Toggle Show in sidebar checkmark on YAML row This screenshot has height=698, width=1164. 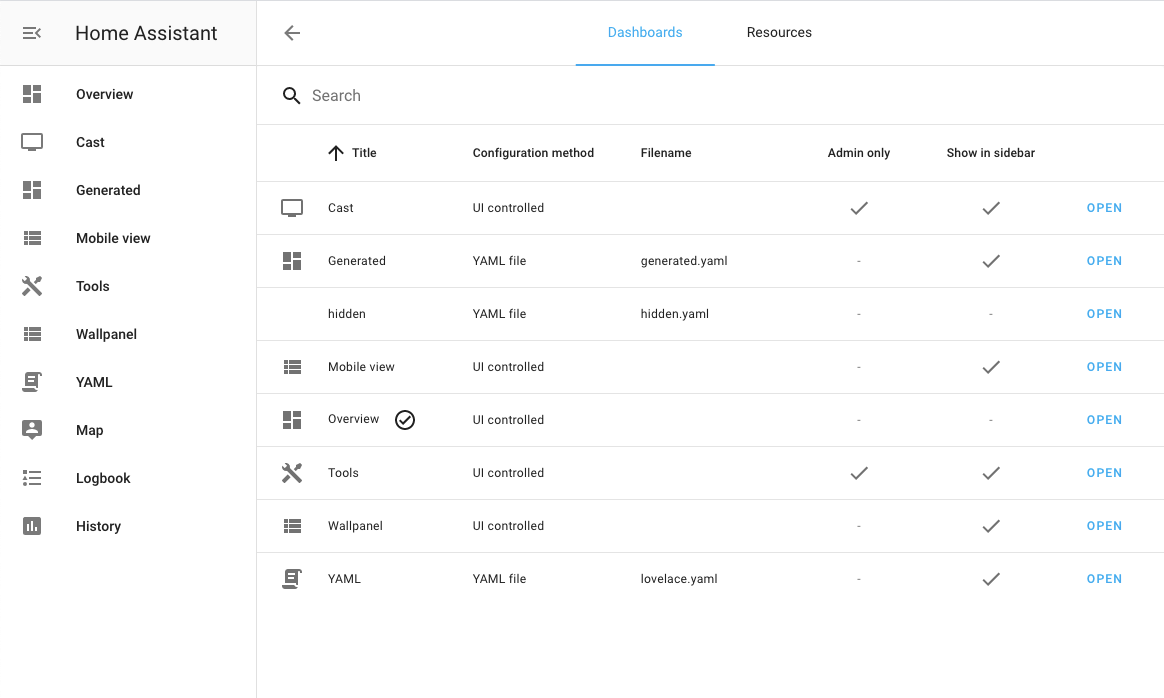click(991, 578)
